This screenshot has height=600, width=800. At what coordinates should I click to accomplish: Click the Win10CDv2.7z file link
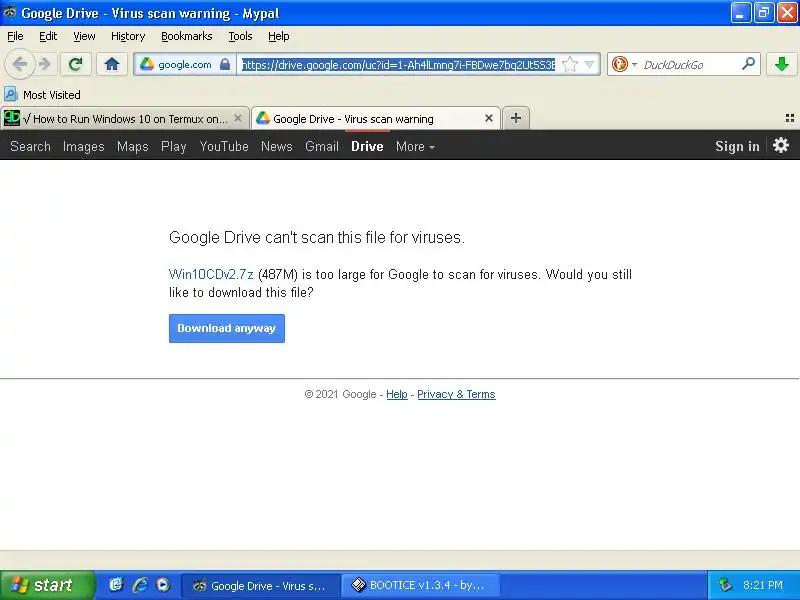point(211,274)
